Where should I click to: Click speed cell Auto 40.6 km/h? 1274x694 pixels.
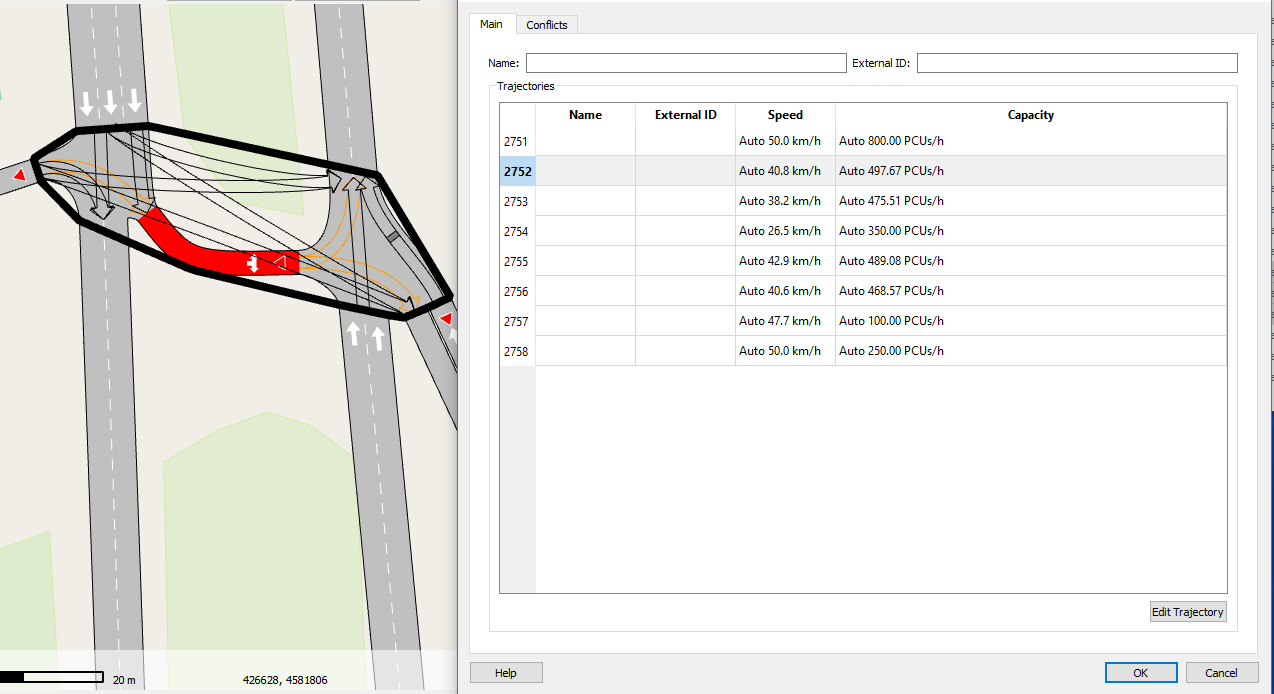pos(785,291)
